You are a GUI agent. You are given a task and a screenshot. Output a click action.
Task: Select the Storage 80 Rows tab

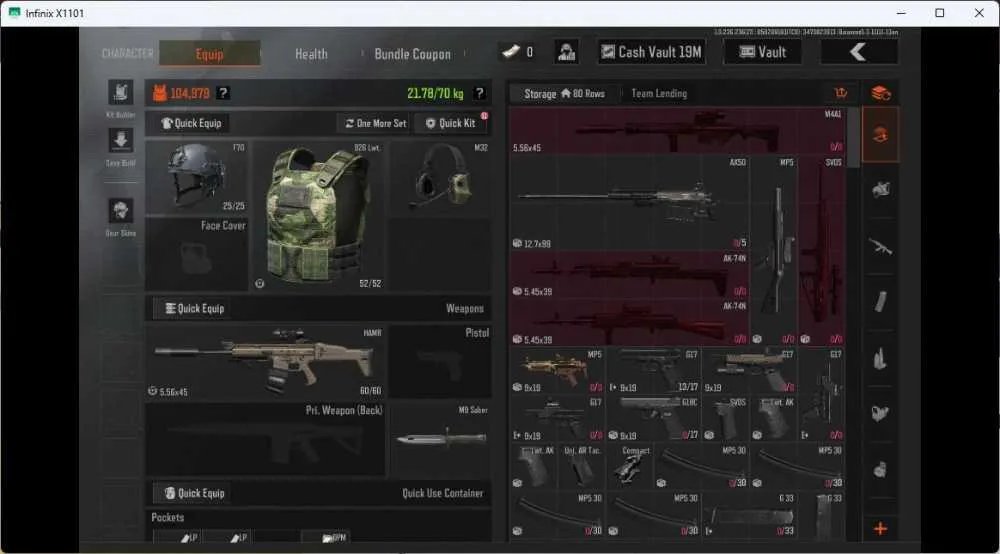[x=564, y=94]
